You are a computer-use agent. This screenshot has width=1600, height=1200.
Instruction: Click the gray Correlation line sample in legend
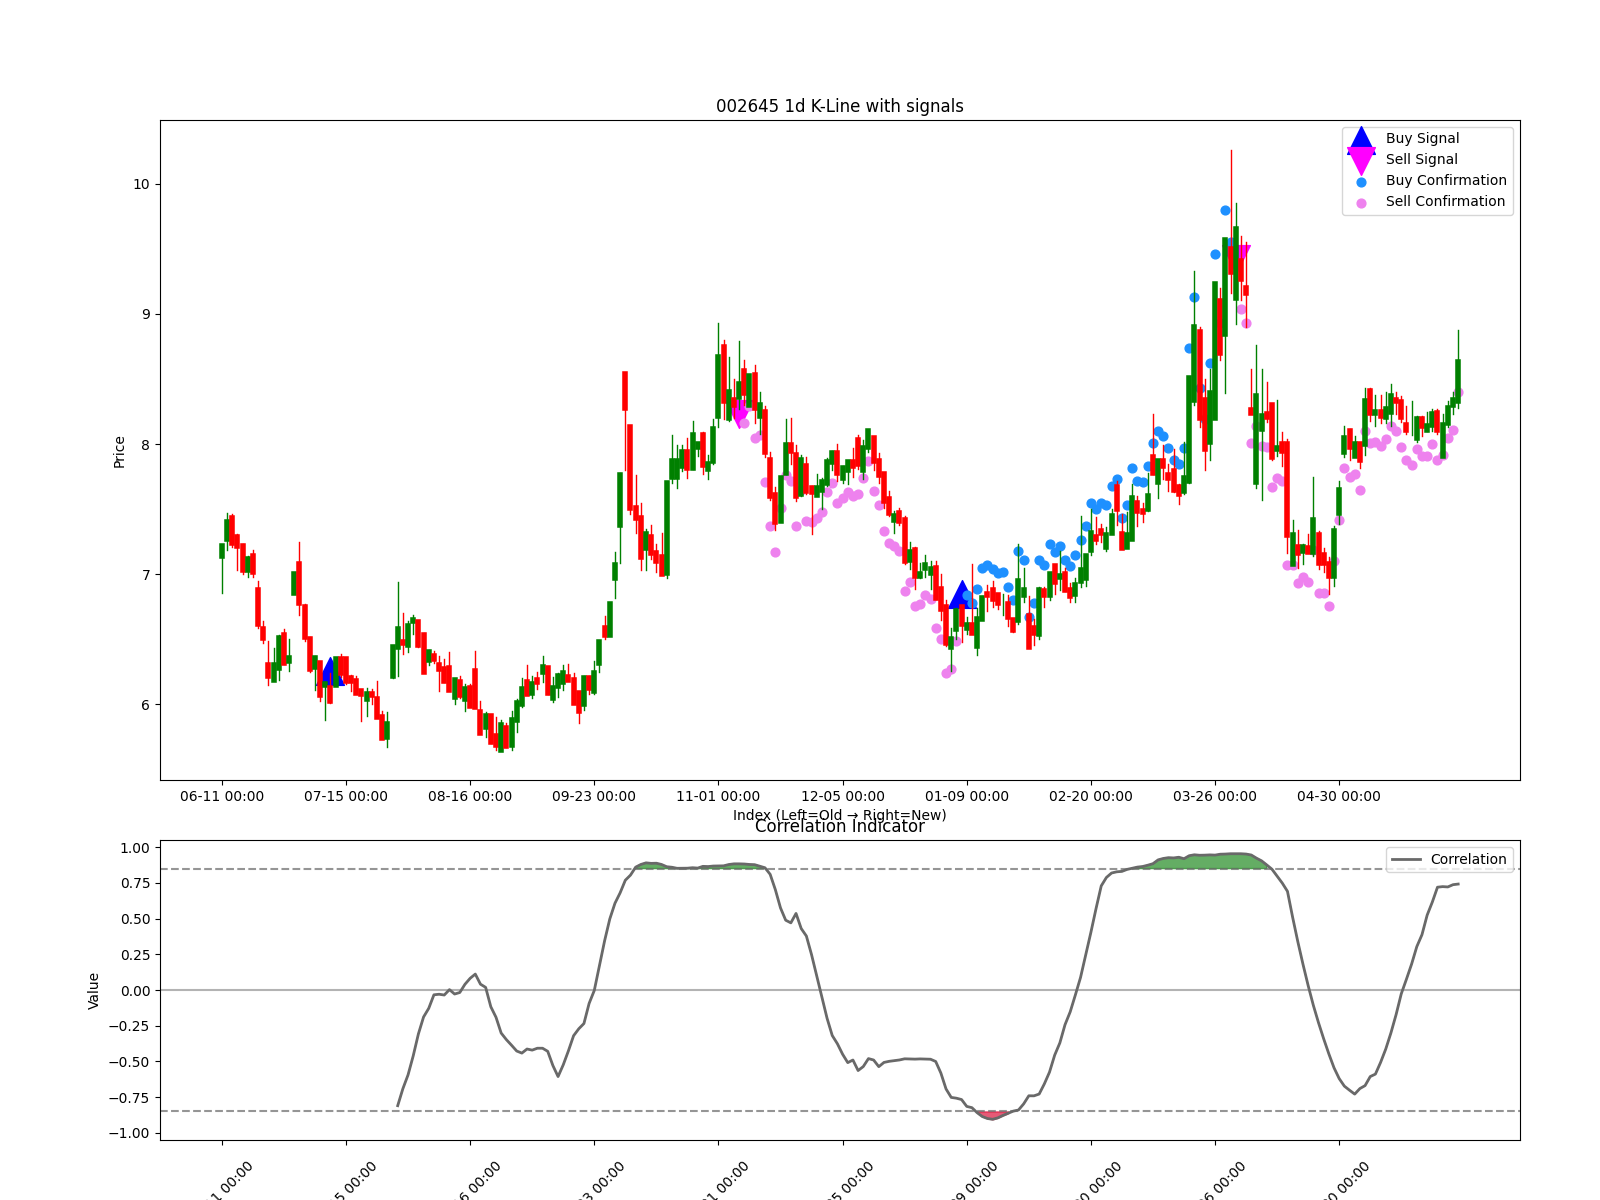[x=1406, y=860]
